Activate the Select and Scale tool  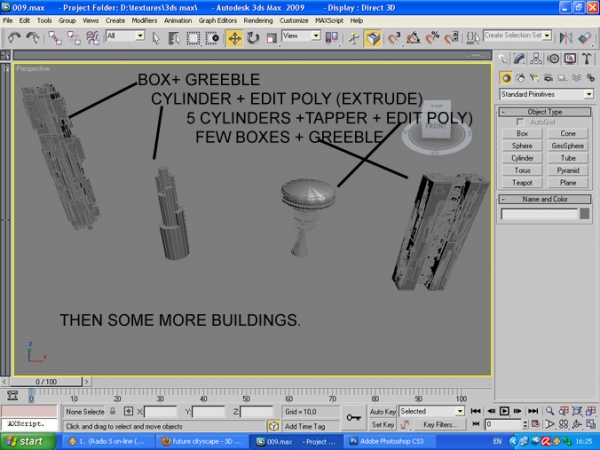[x=271, y=38]
